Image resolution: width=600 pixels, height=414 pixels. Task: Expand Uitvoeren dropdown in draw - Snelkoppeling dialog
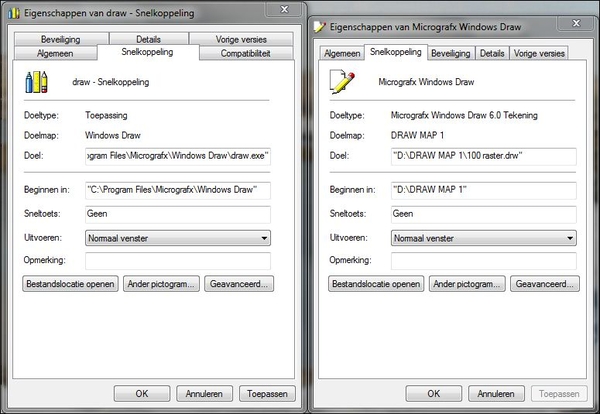pos(178,238)
